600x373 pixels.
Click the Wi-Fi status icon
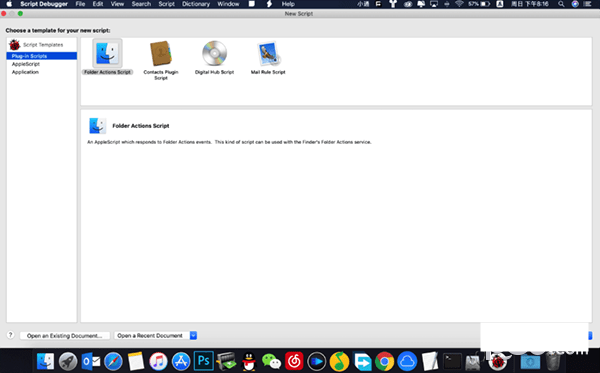pyautogui.click(x=459, y=4)
